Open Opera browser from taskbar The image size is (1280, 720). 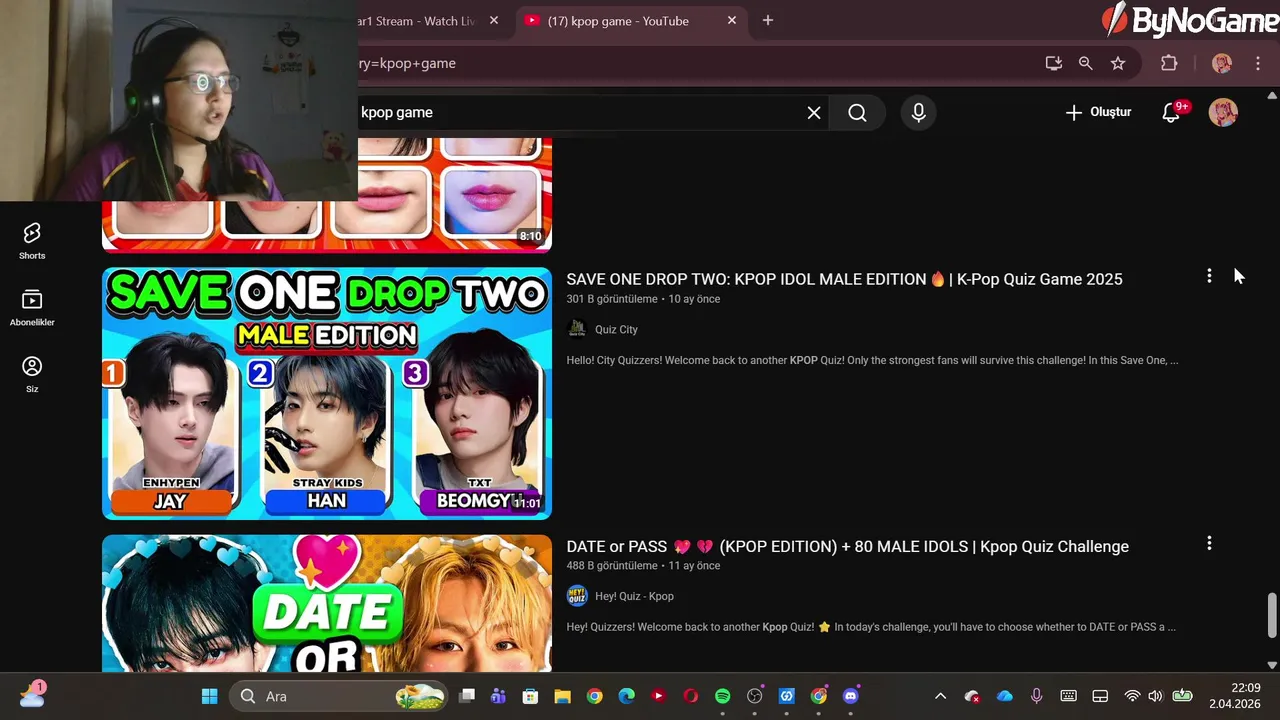click(690, 696)
